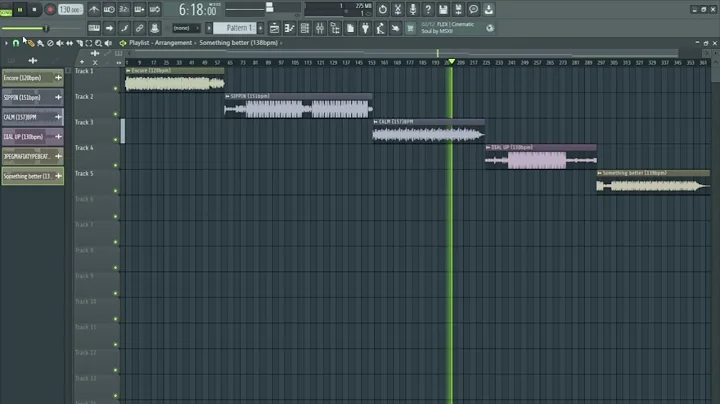Viewport: 720px width, 404px height.
Task: Click the arrow left of Pattern 1
Action: (209, 28)
